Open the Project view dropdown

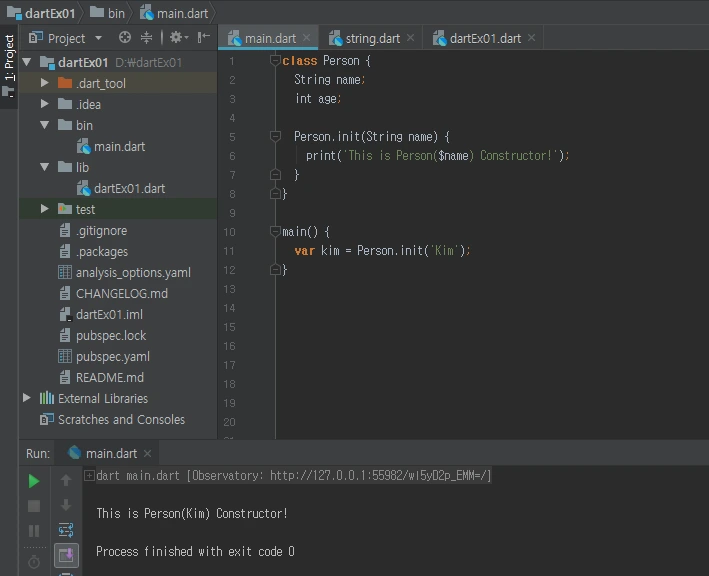98,38
